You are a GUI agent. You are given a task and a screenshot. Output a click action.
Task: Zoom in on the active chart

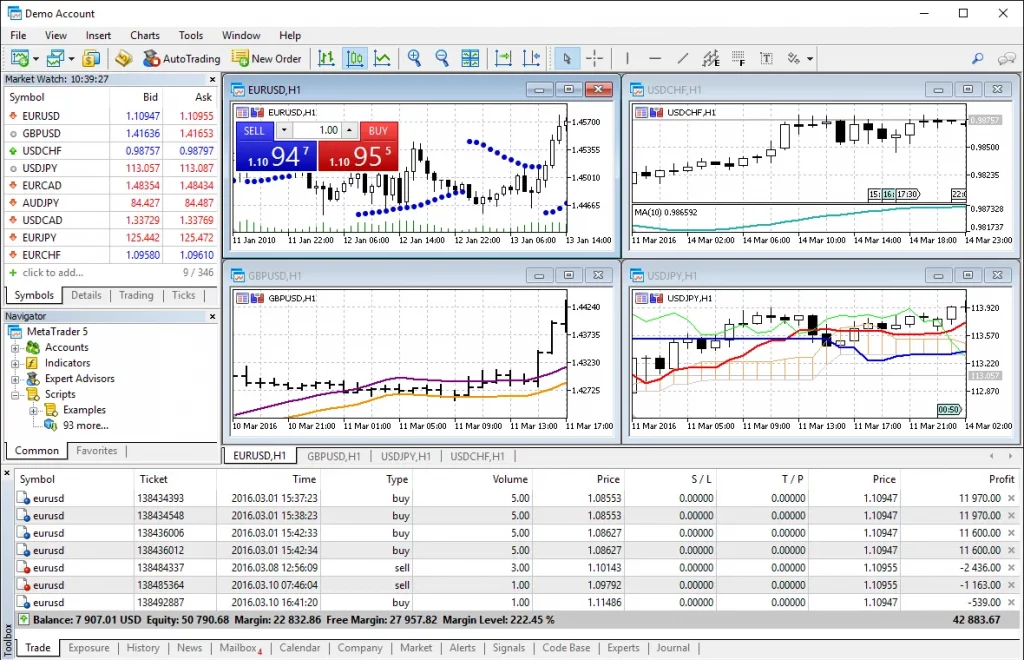click(x=414, y=58)
